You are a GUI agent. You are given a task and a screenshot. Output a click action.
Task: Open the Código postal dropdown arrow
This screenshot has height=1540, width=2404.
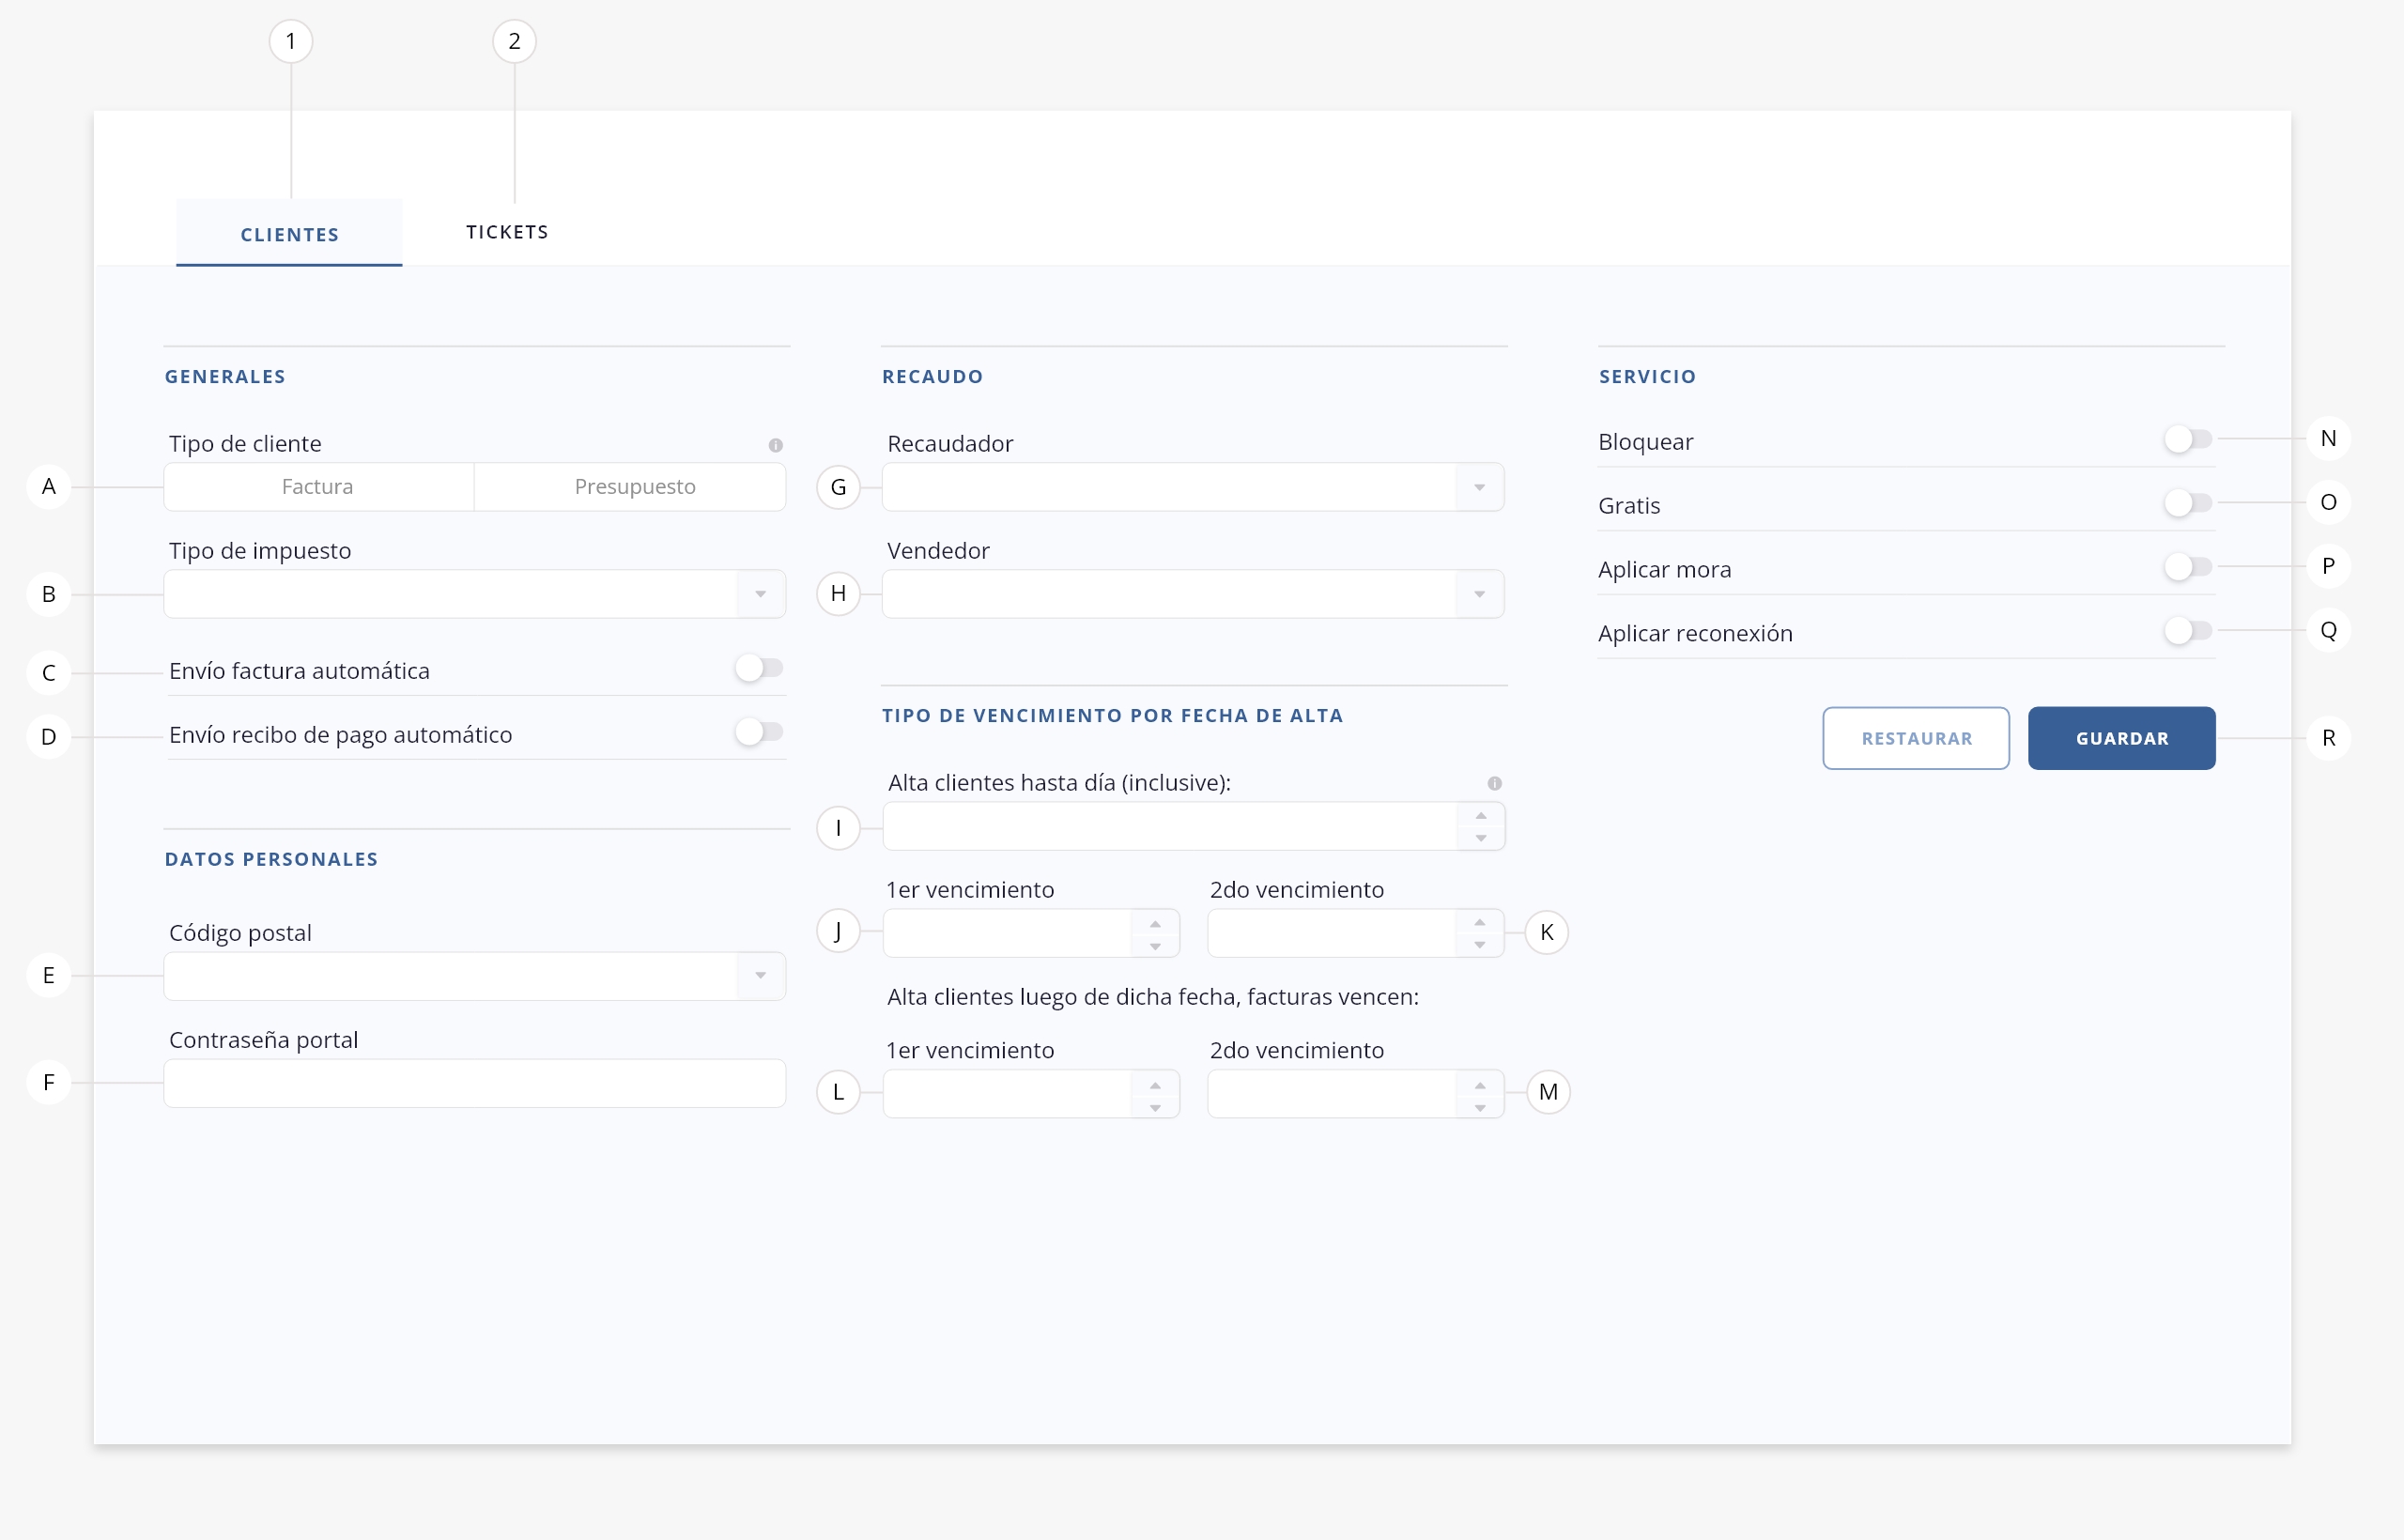tap(760, 976)
